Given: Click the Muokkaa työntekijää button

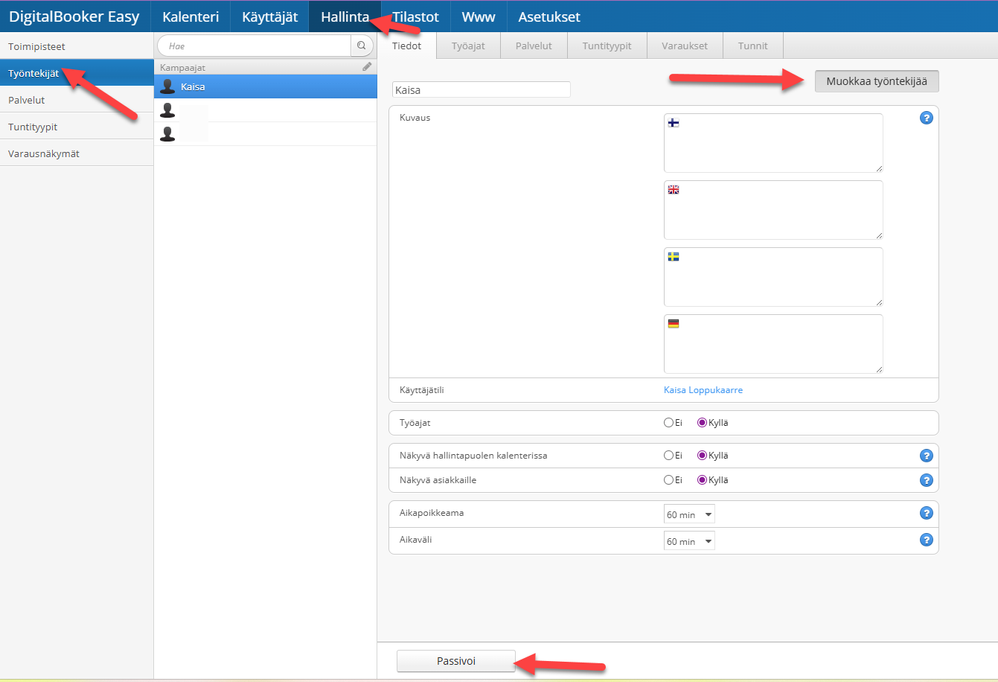Looking at the screenshot, I should 876,81.
